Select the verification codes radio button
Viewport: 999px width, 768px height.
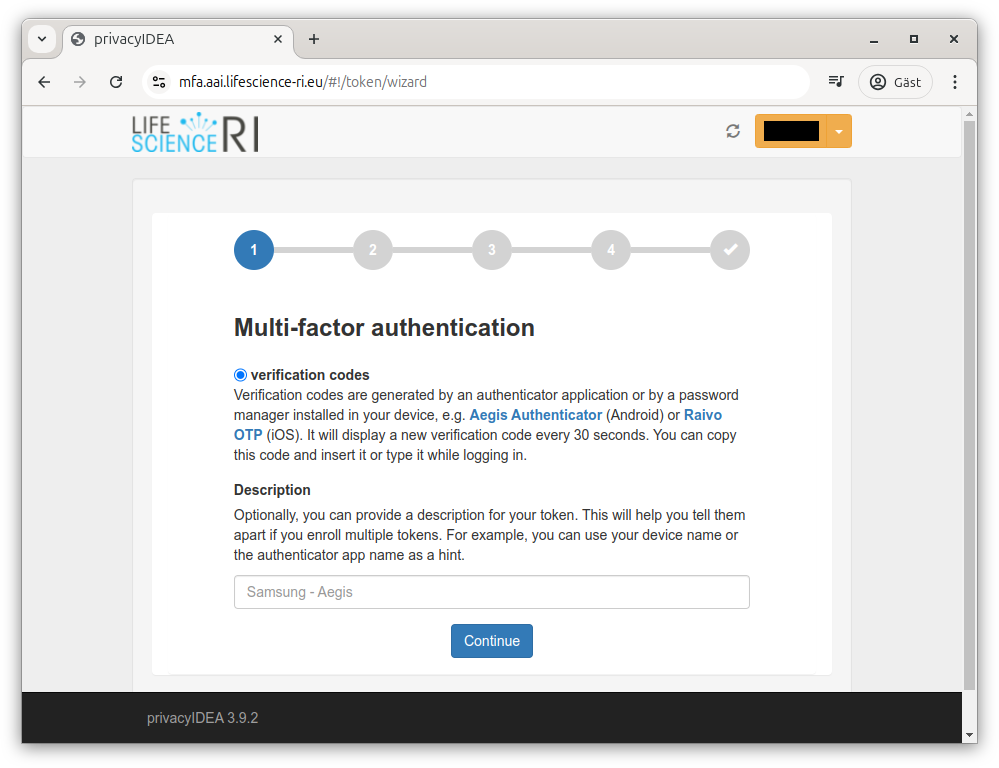click(x=240, y=375)
